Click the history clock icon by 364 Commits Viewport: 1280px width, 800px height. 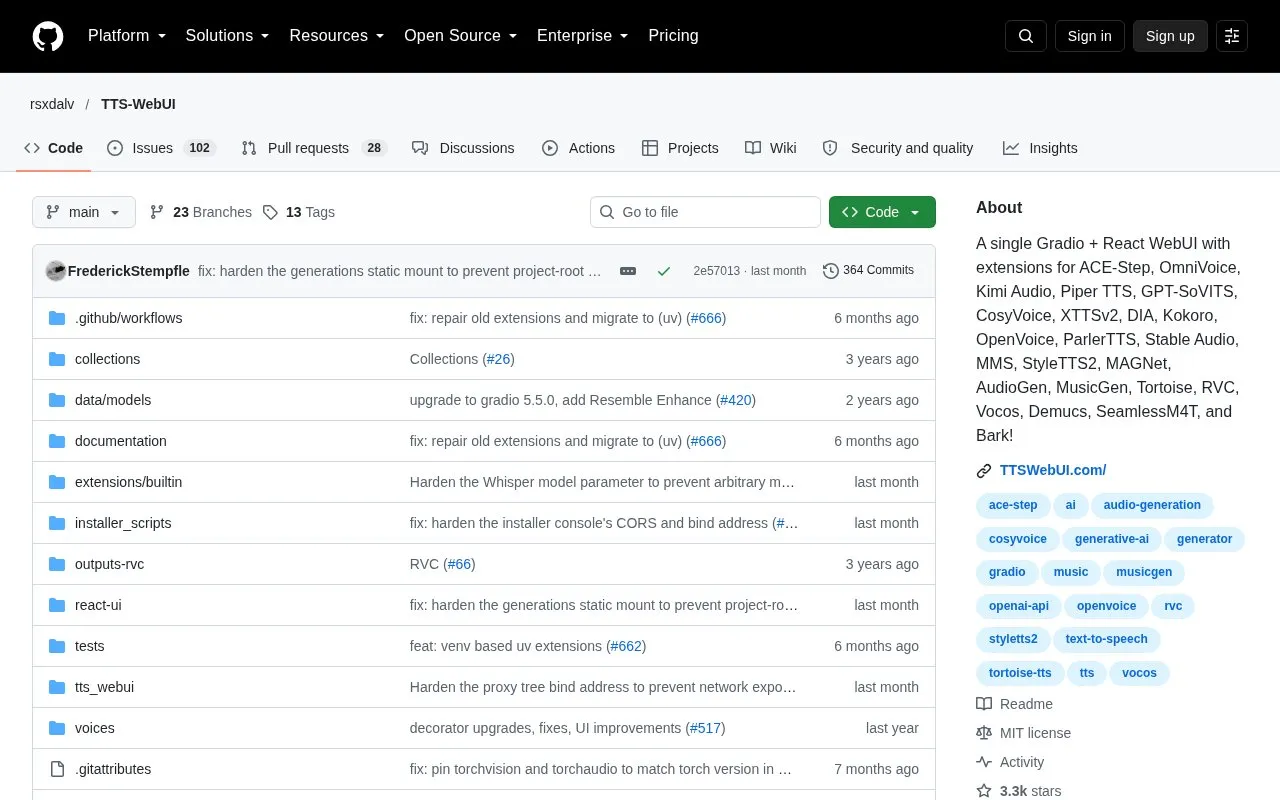831,271
